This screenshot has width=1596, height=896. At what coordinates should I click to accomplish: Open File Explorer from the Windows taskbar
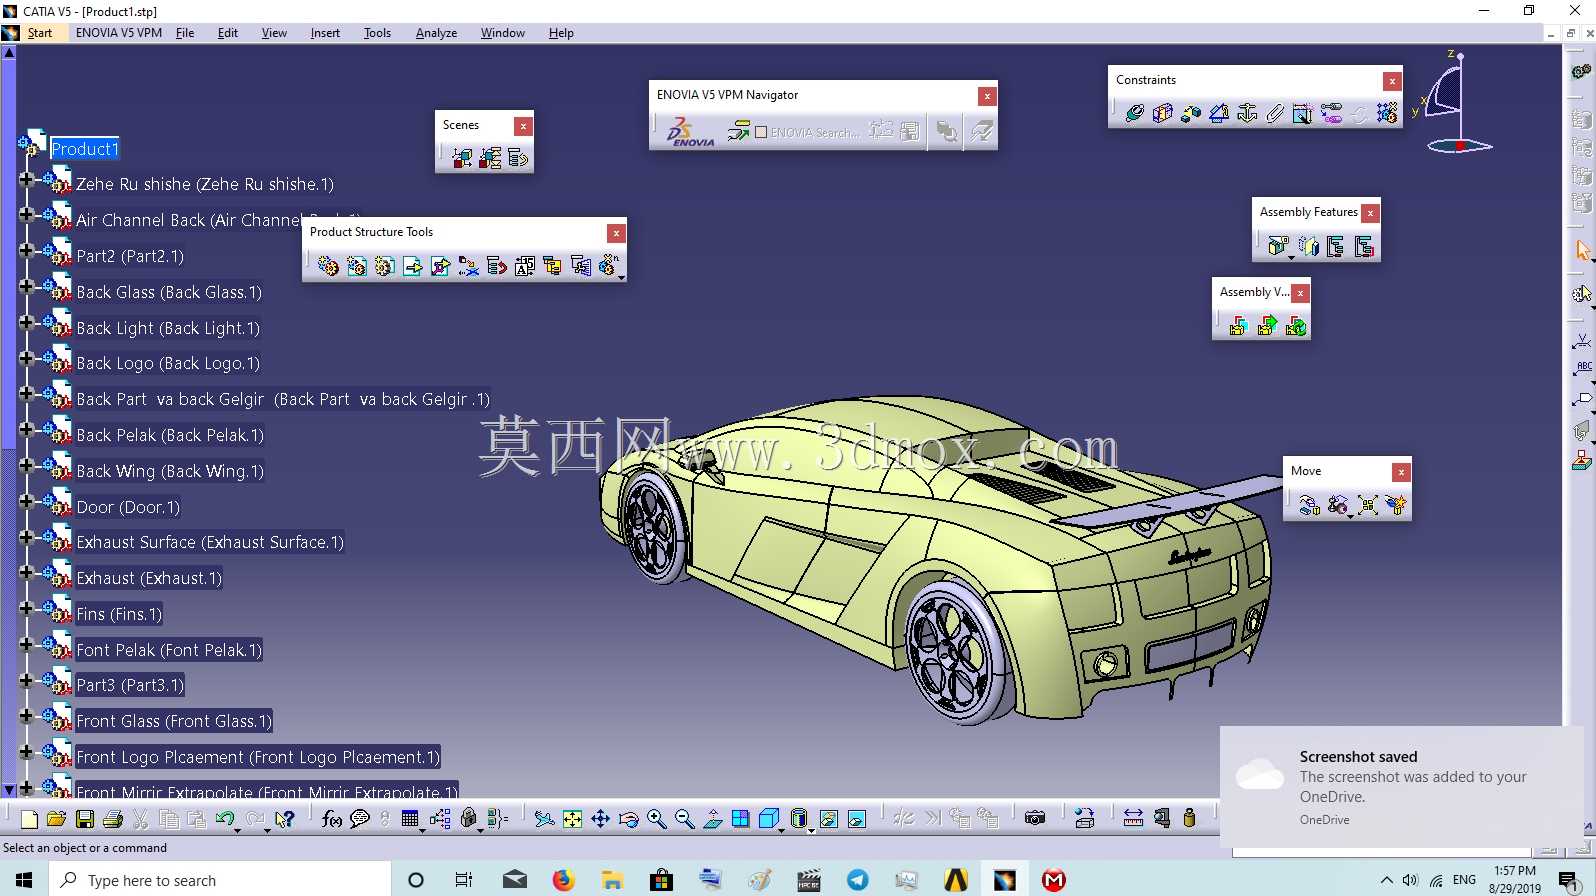coord(612,880)
